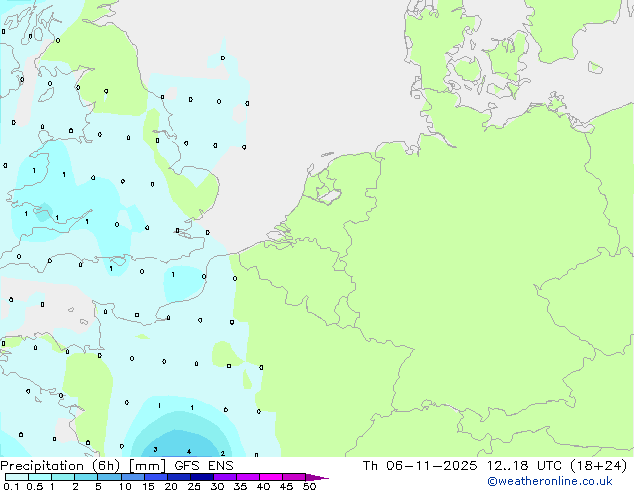The width and height of the screenshot is (634, 490).
Task: Click the '(18+24)' forecast offset text
Action: tap(598, 466)
